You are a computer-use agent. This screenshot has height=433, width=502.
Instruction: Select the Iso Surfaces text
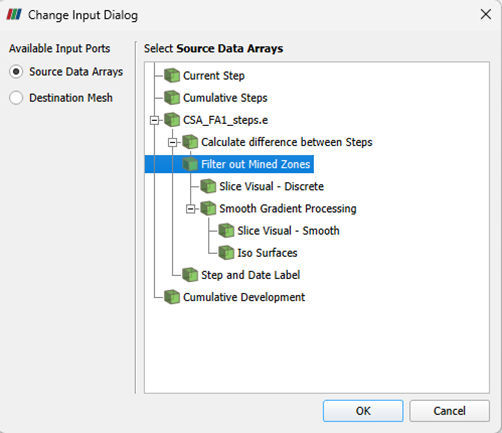(267, 253)
